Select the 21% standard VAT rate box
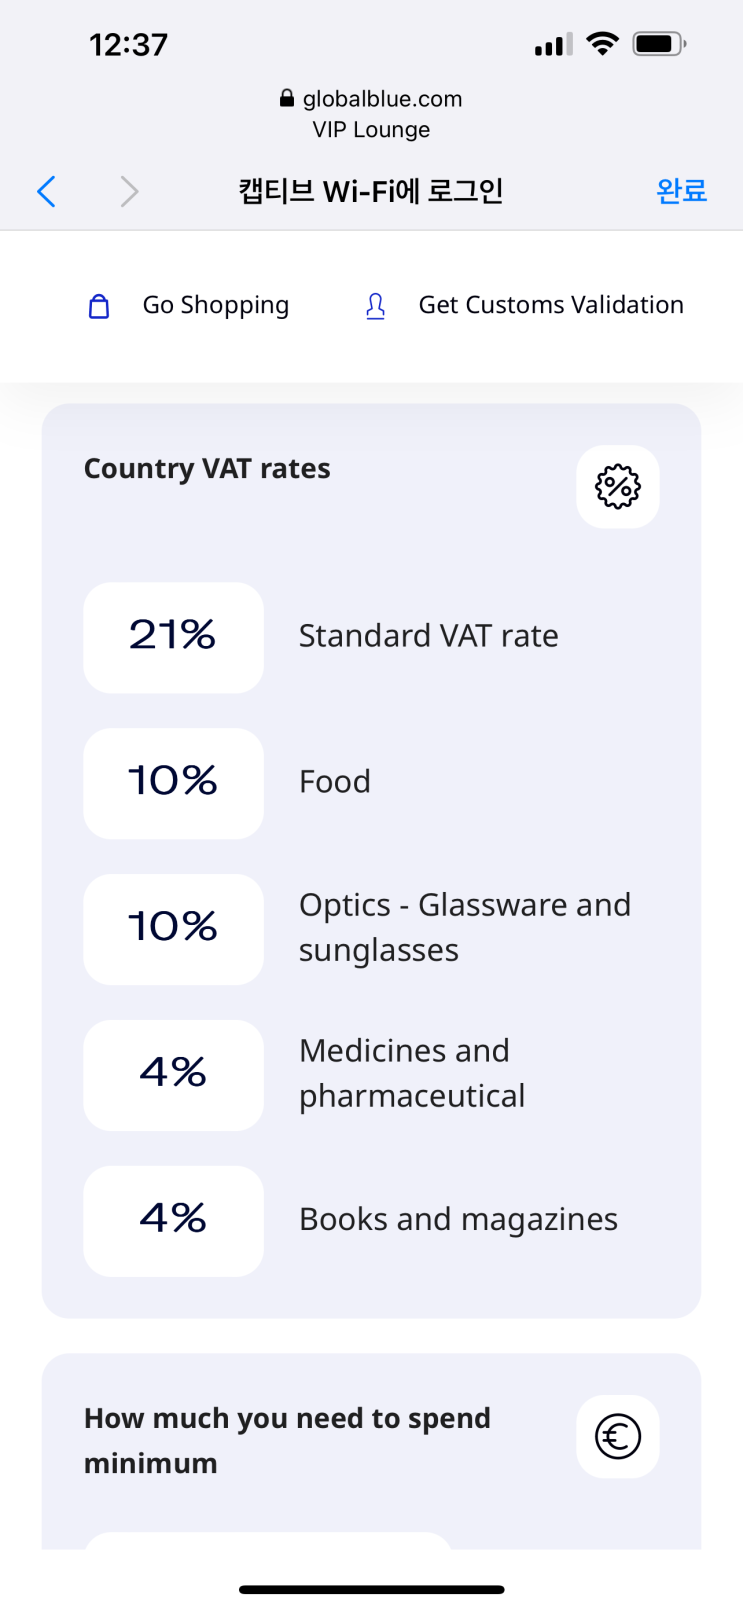Viewport: 743px width, 1608px height. coord(173,637)
